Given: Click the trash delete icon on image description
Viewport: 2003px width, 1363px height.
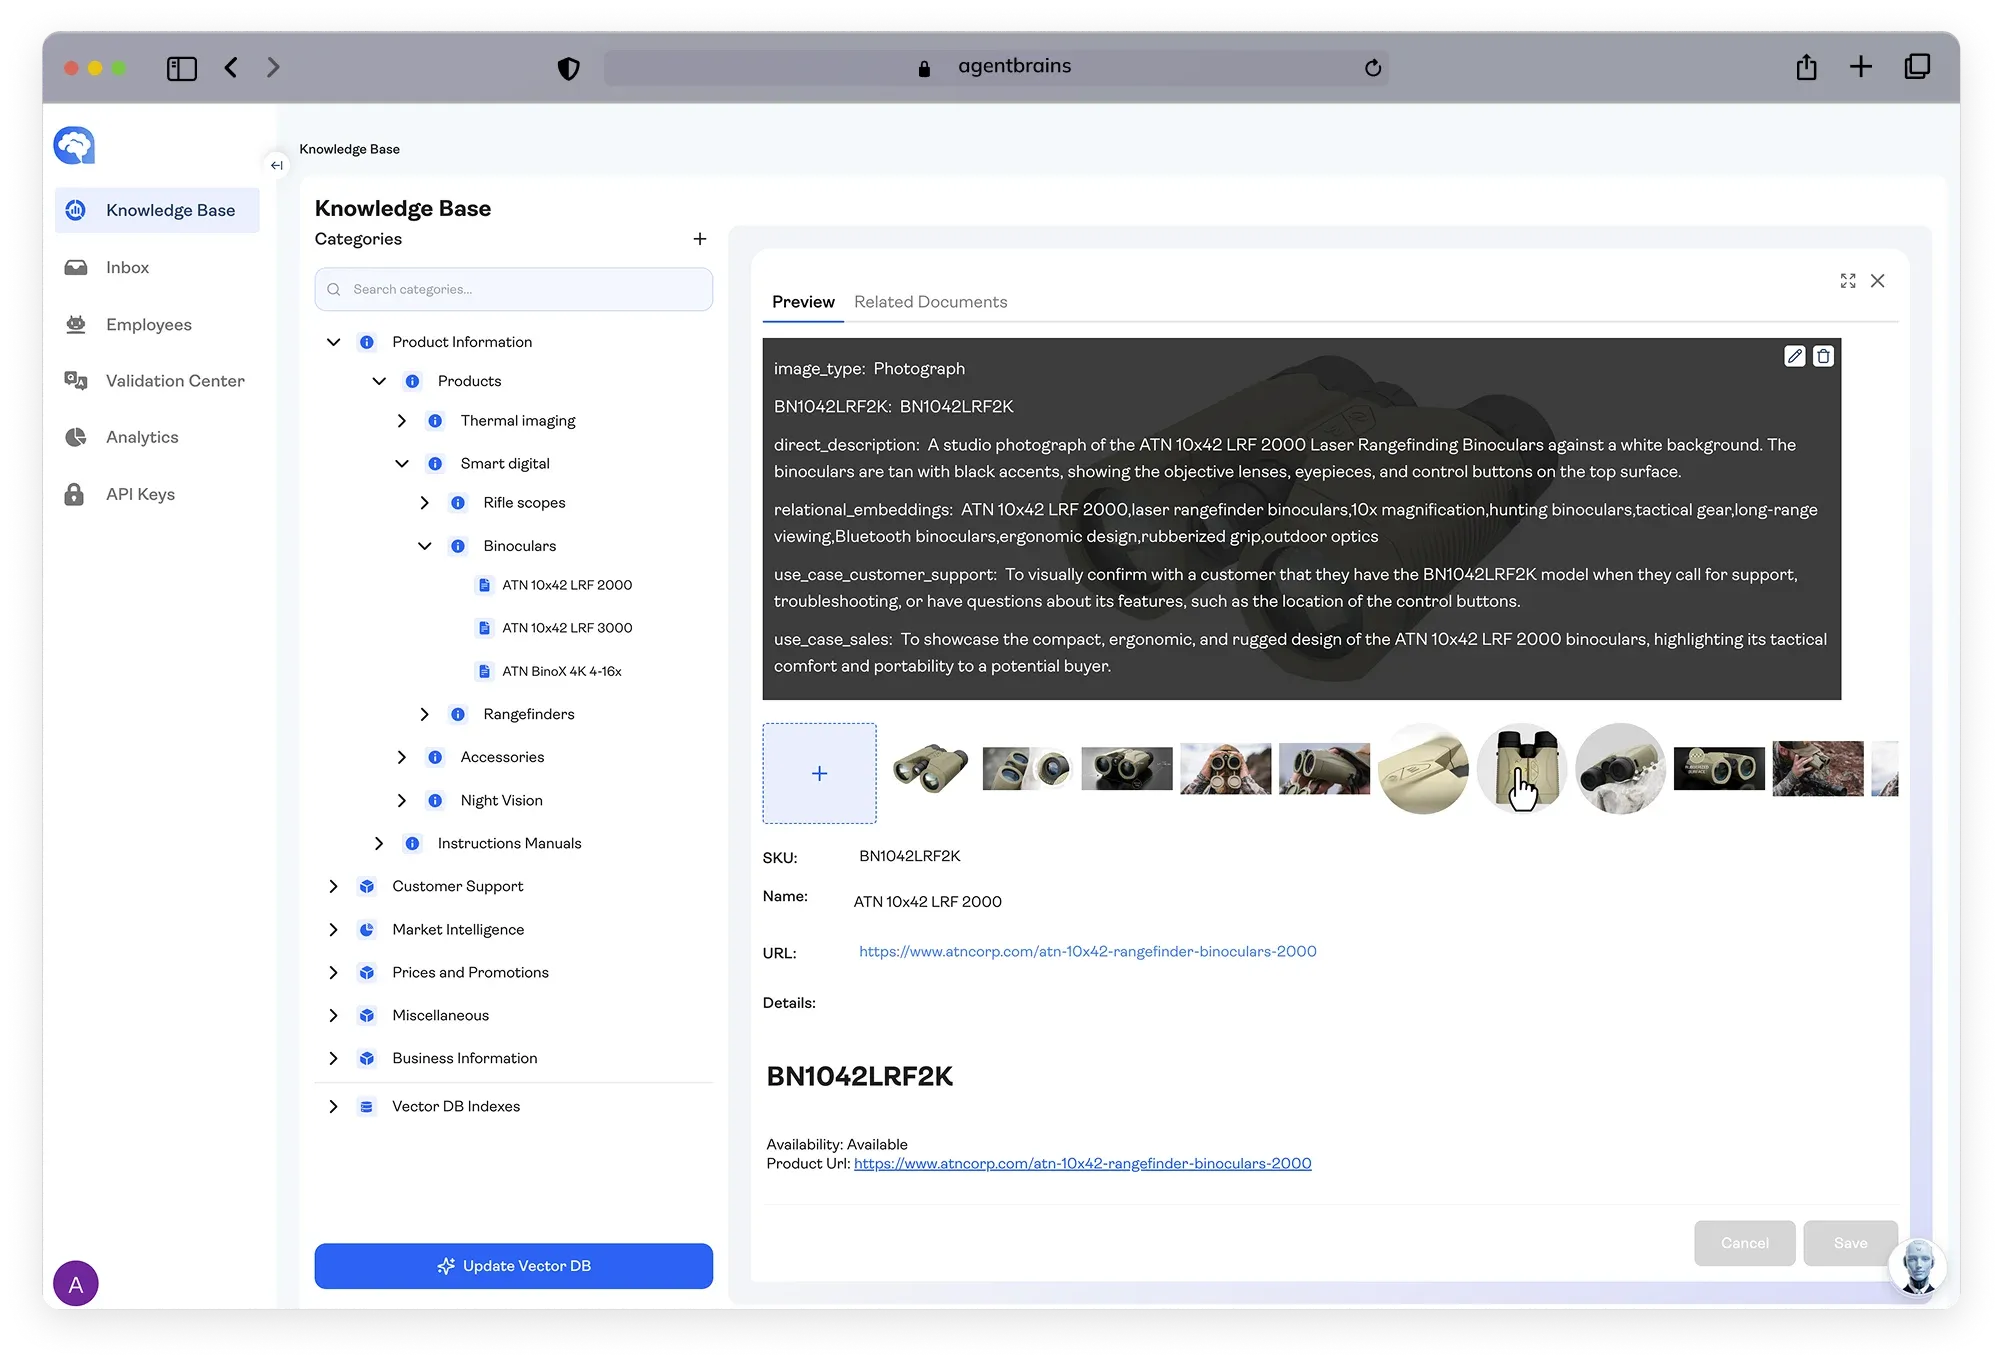Looking at the screenshot, I should [x=1823, y=356].
